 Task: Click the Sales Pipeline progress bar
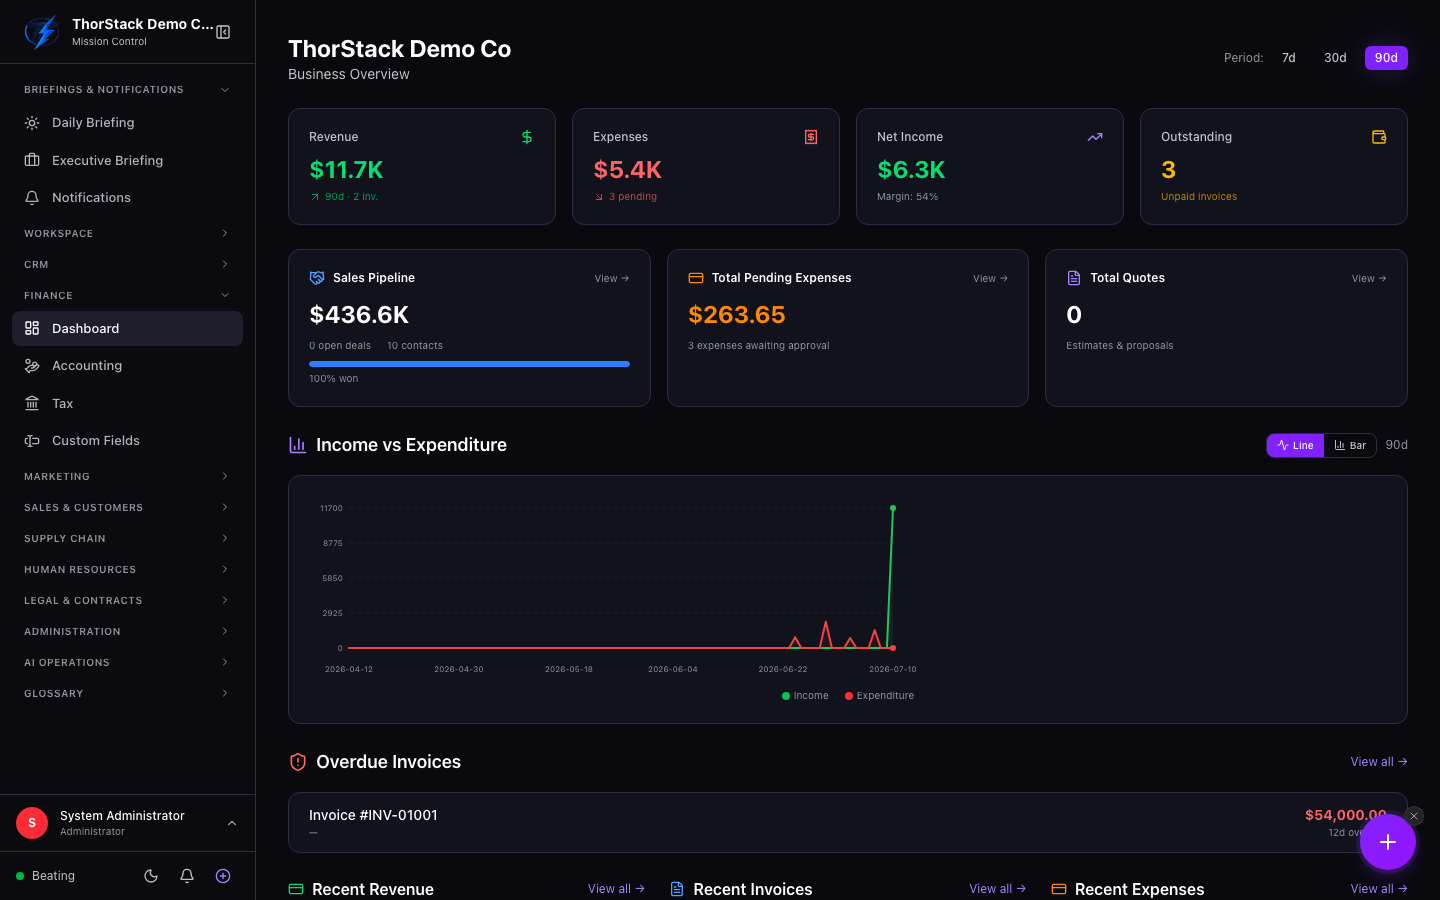tap(469, 364)
